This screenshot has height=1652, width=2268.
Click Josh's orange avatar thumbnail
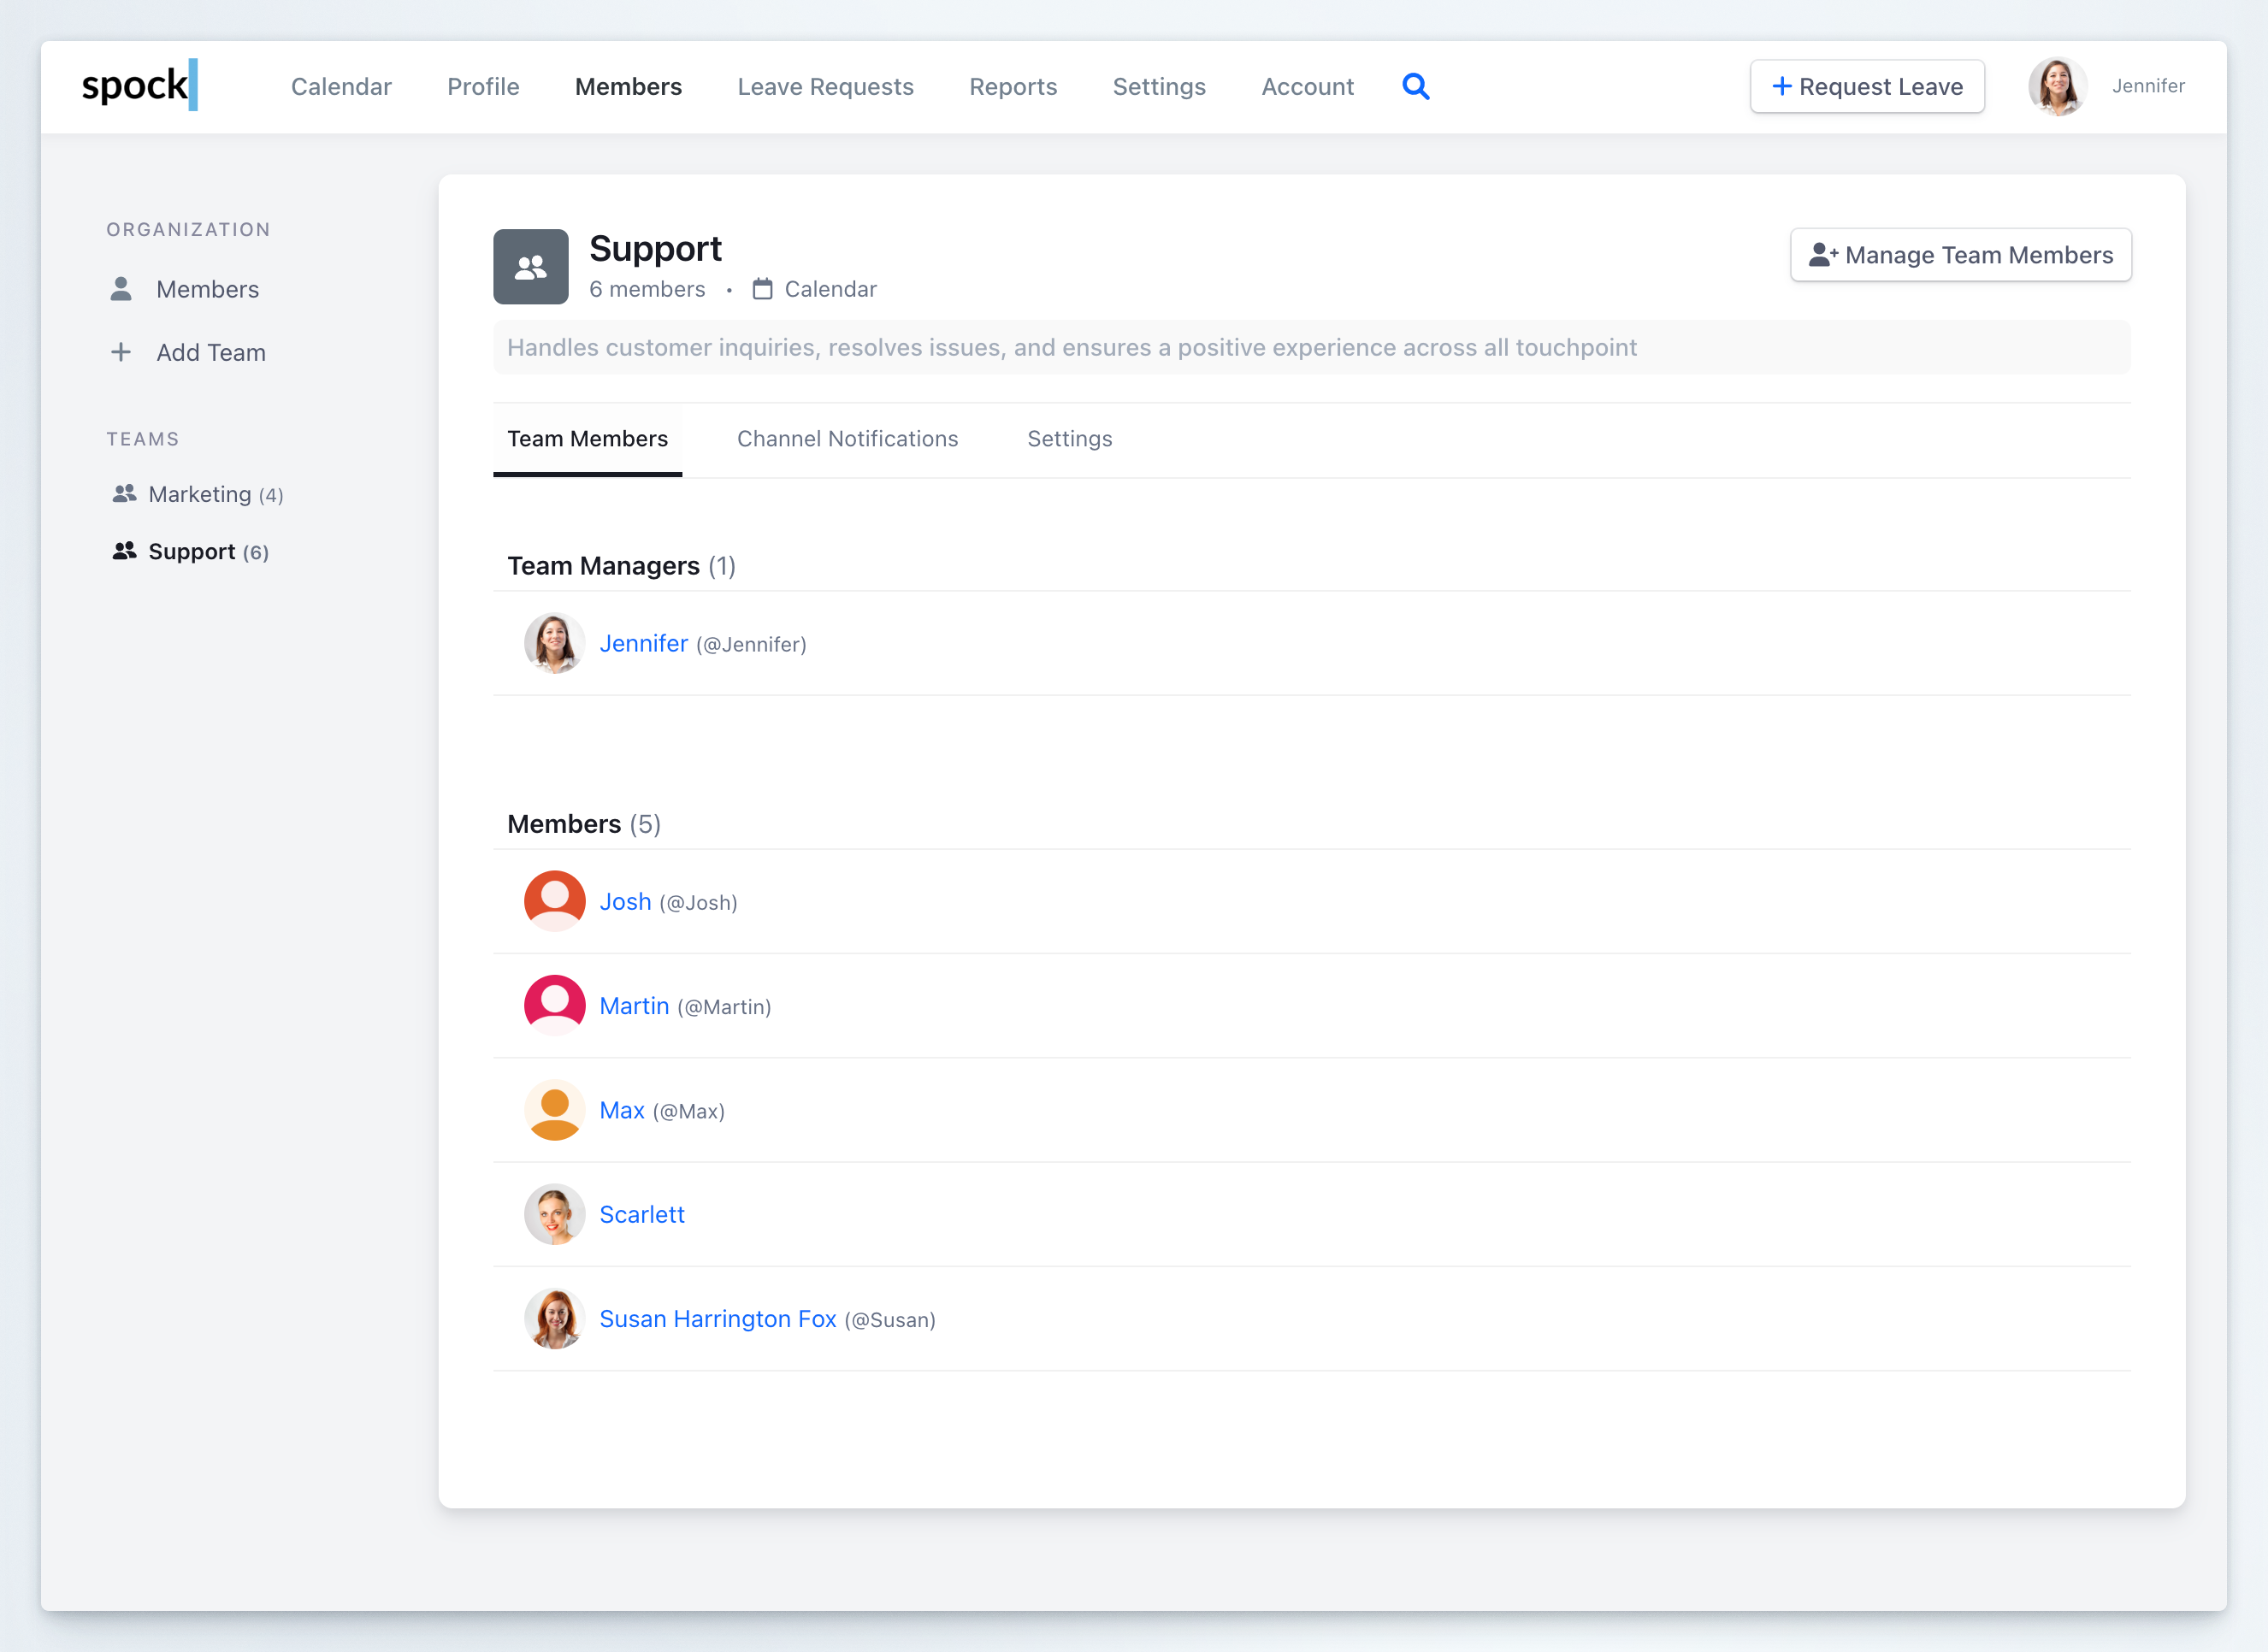554,900
